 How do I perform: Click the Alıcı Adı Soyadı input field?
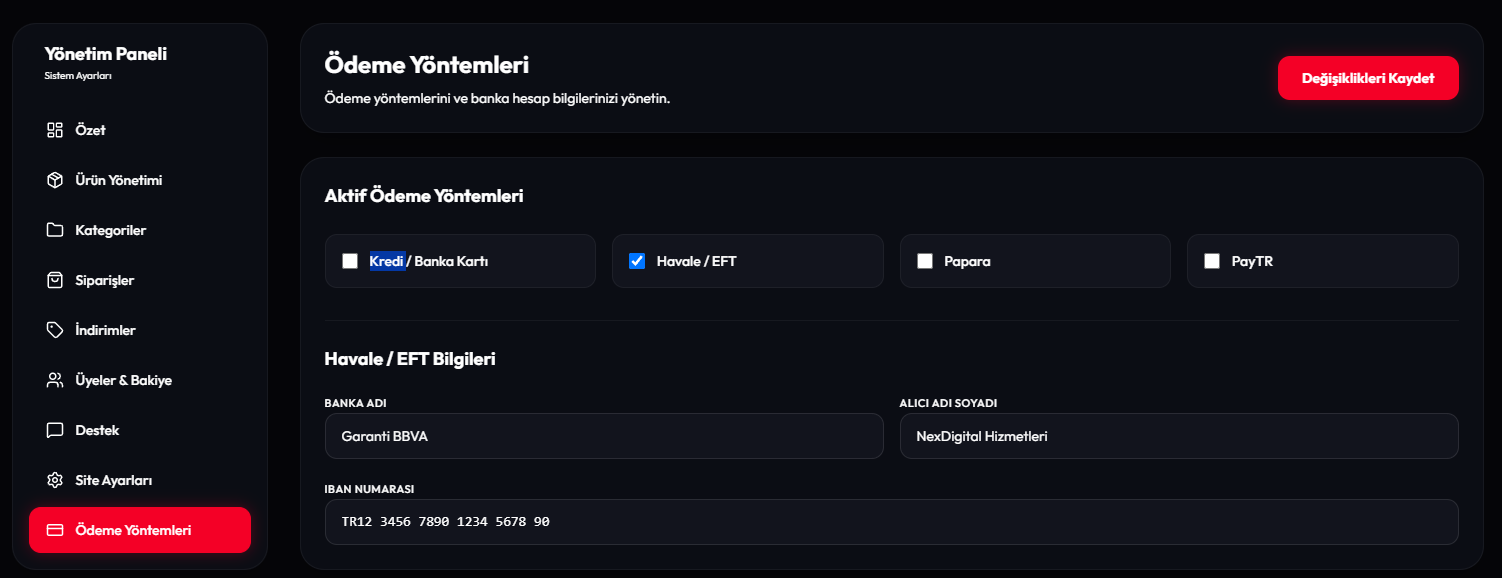(1179, 436)
